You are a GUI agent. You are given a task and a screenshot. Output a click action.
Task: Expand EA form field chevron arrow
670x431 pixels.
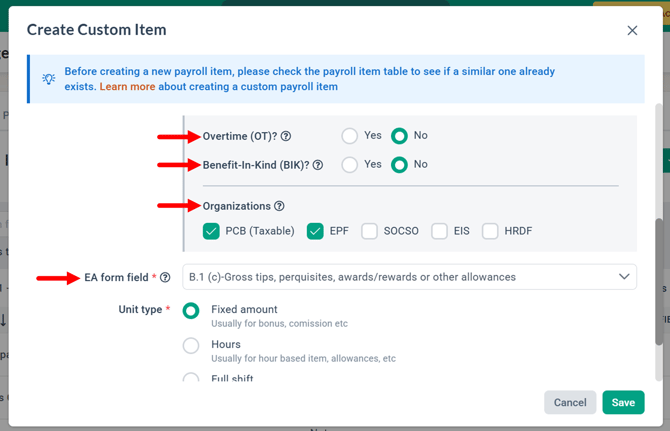click(624, 277)
